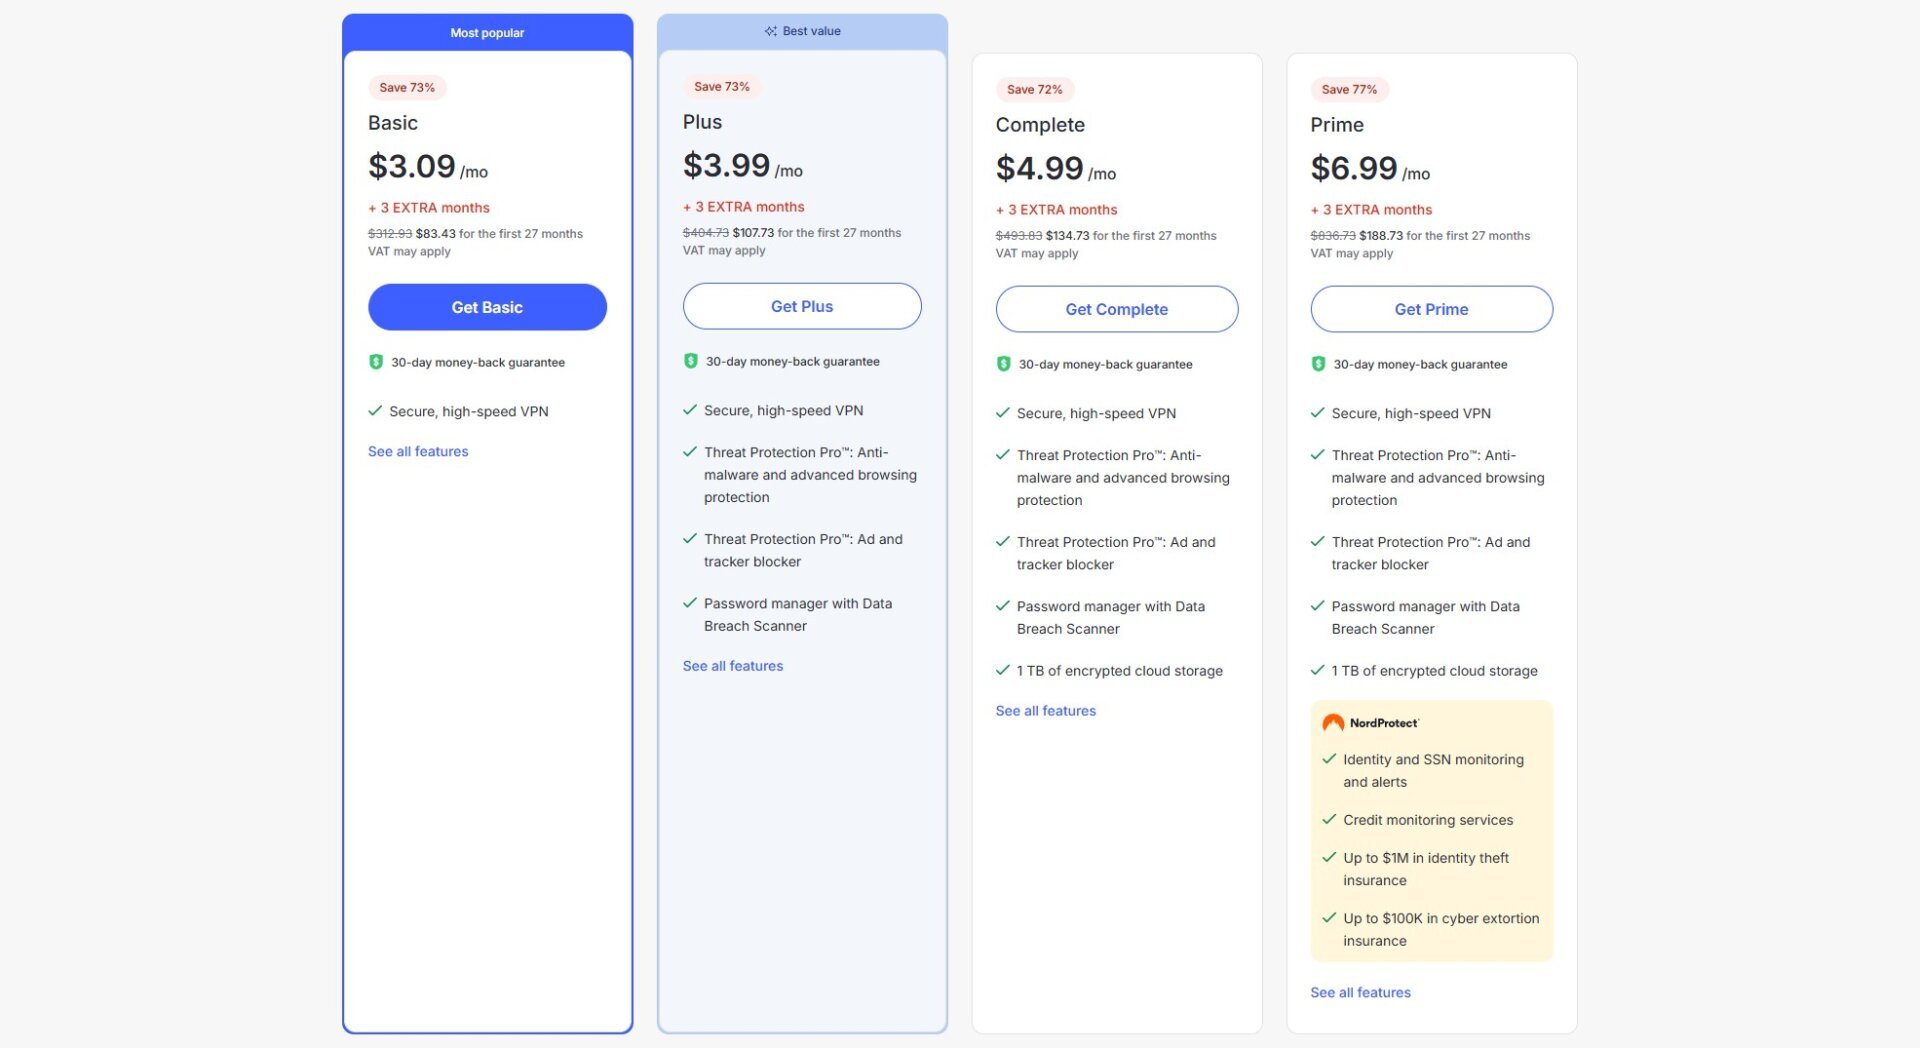
Task: Click checkmark beside Complete Ad and tracker blocker
Action: [x=1003, y=542]
